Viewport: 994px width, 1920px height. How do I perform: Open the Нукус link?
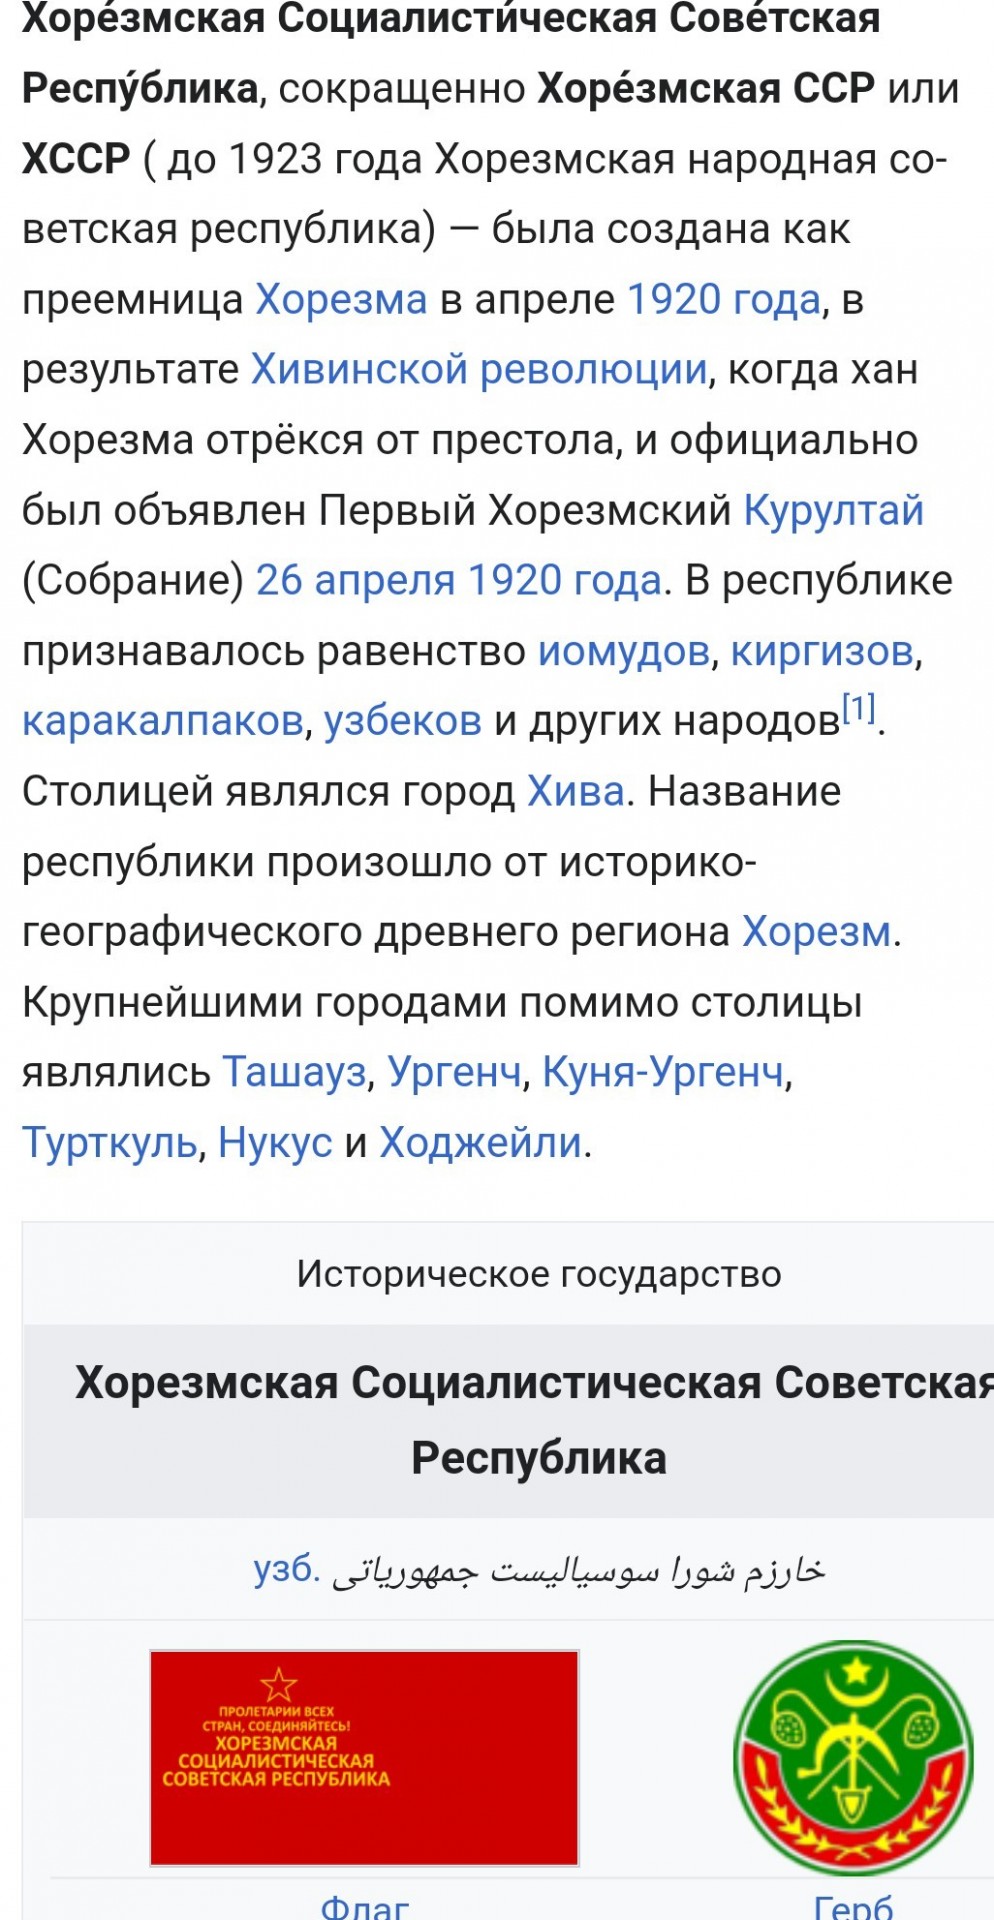pyautogui.click(x=275, y=1142)
